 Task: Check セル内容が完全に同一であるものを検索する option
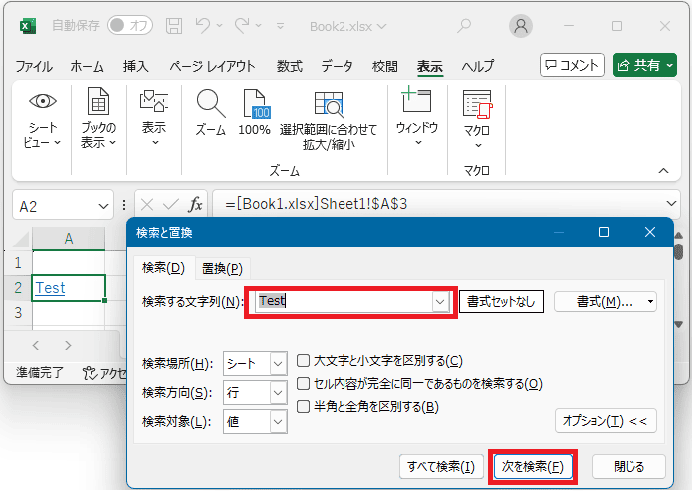point(304,384)
